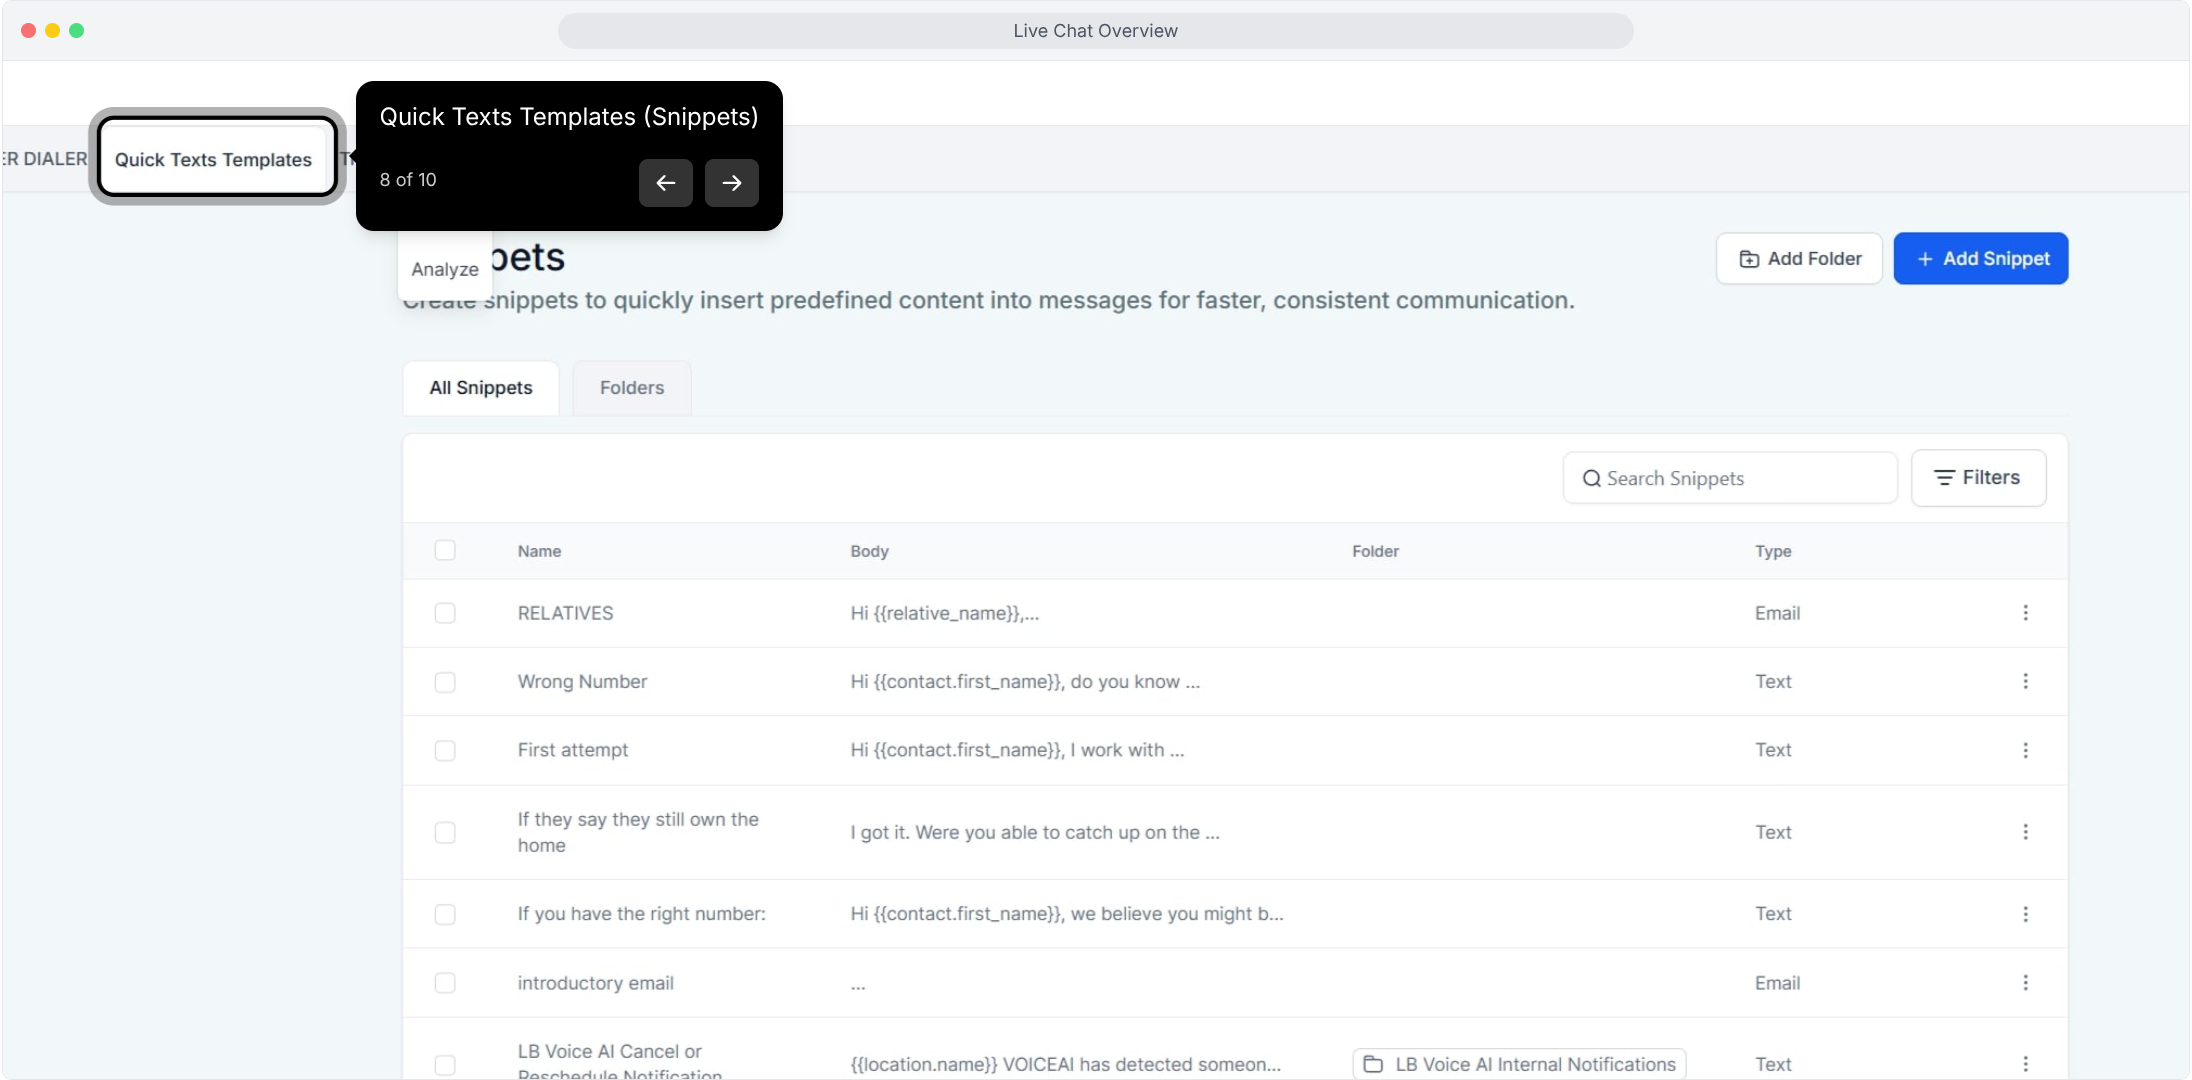The width and height of the screenshot is (2192, 1080).
Task: Check the select-all checkbox in table header
Action: [x=445, y=551]
